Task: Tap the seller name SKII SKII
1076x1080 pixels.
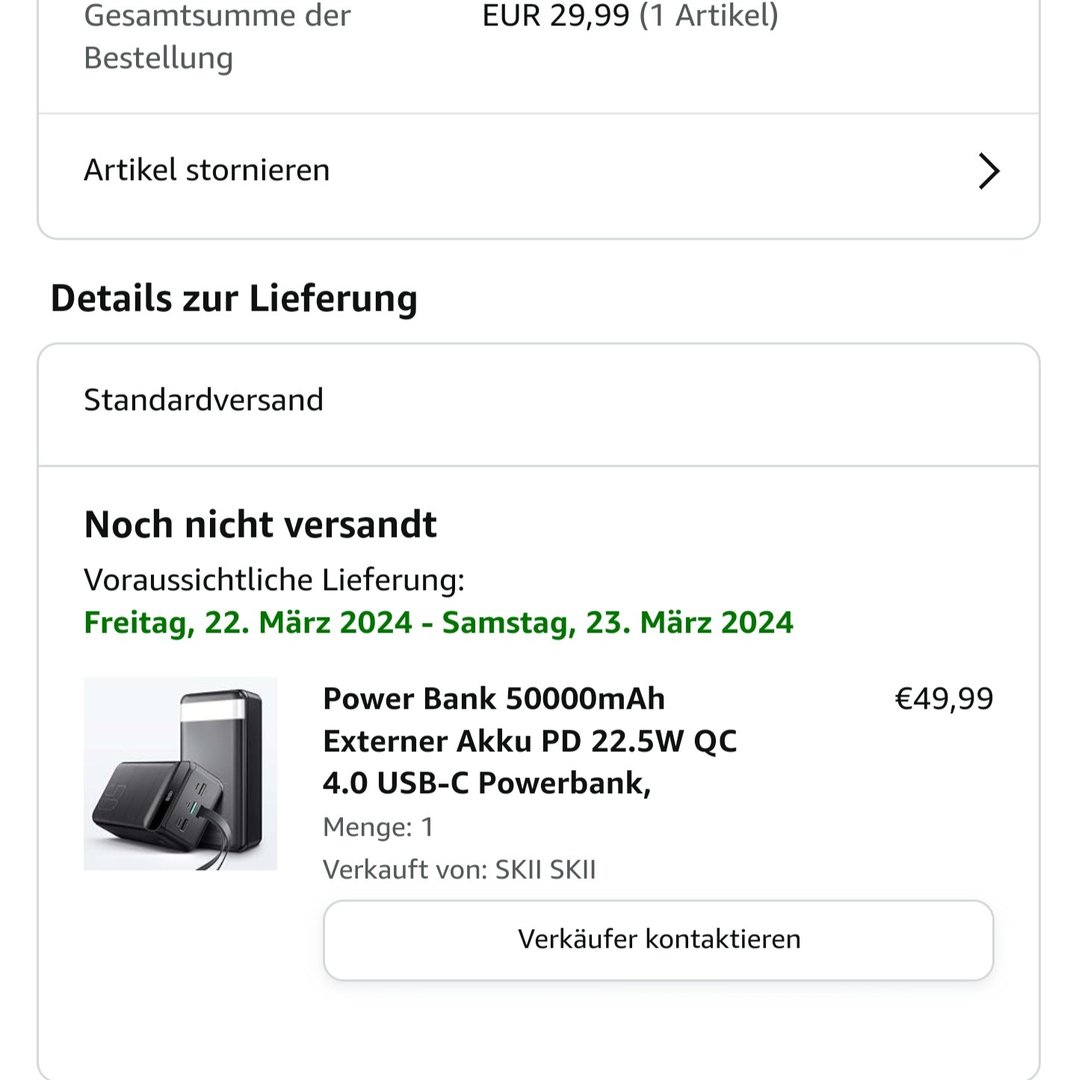Action: (x=546, y=870)
